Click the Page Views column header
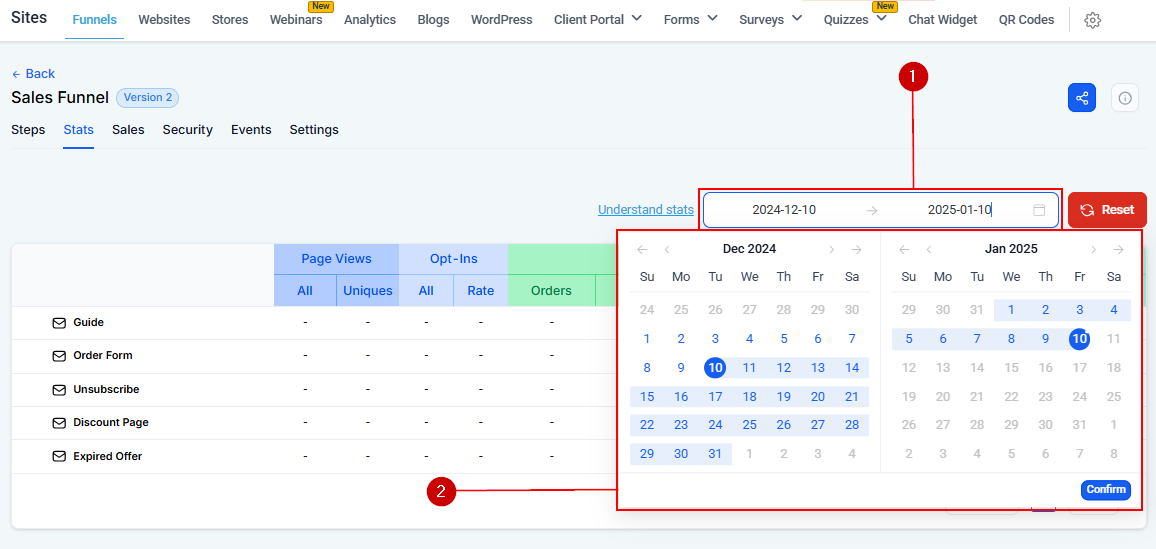Viewport: 1156px width, 549px height. point(336,259)
